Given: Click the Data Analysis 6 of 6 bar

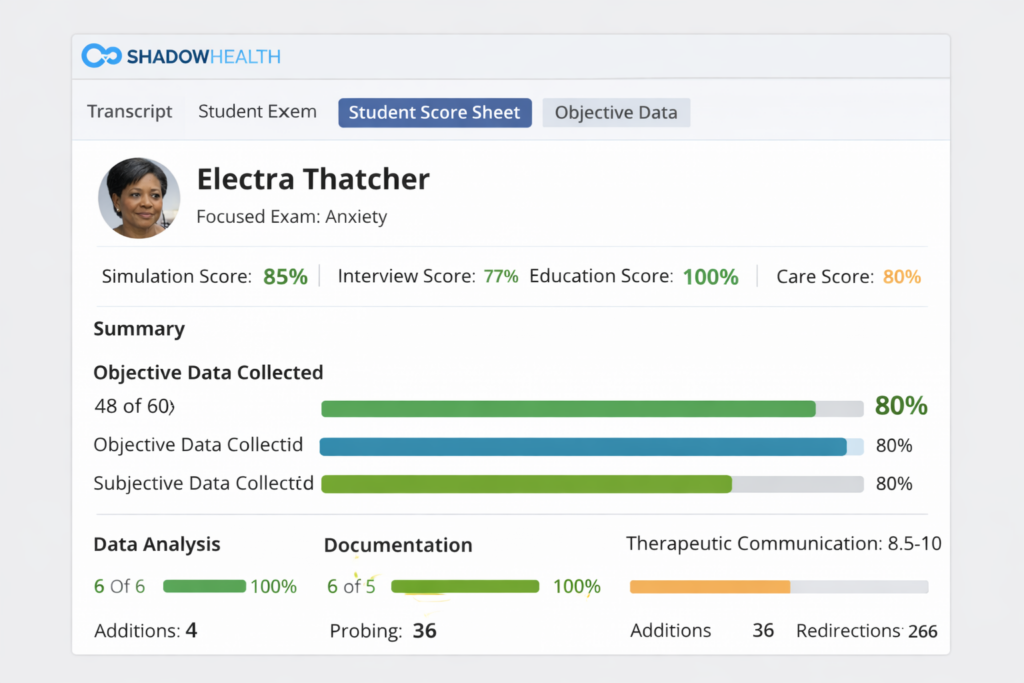Looking at the screenshot, I should pos(204,587).
